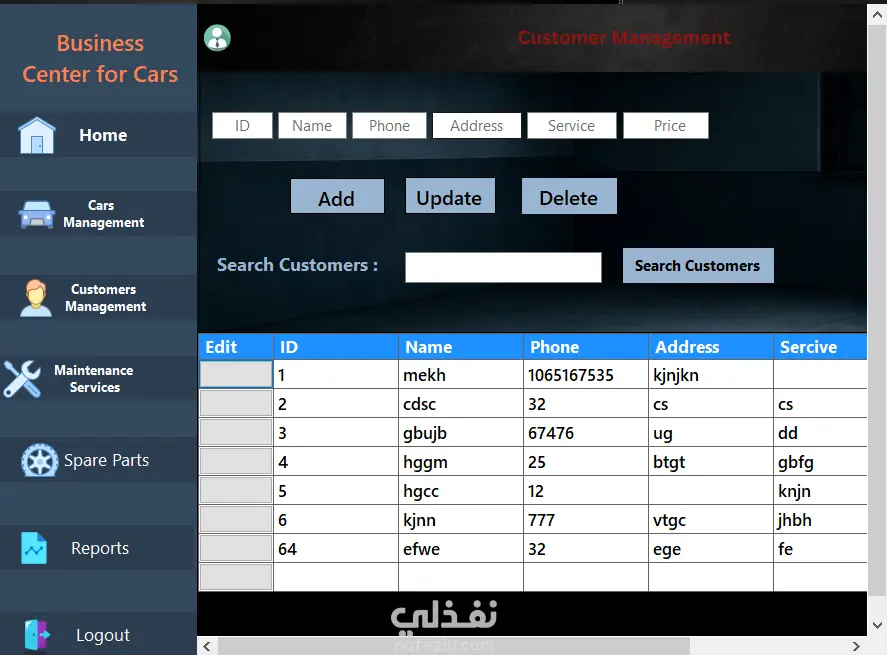Sort by the Address column header

point(711,347)
